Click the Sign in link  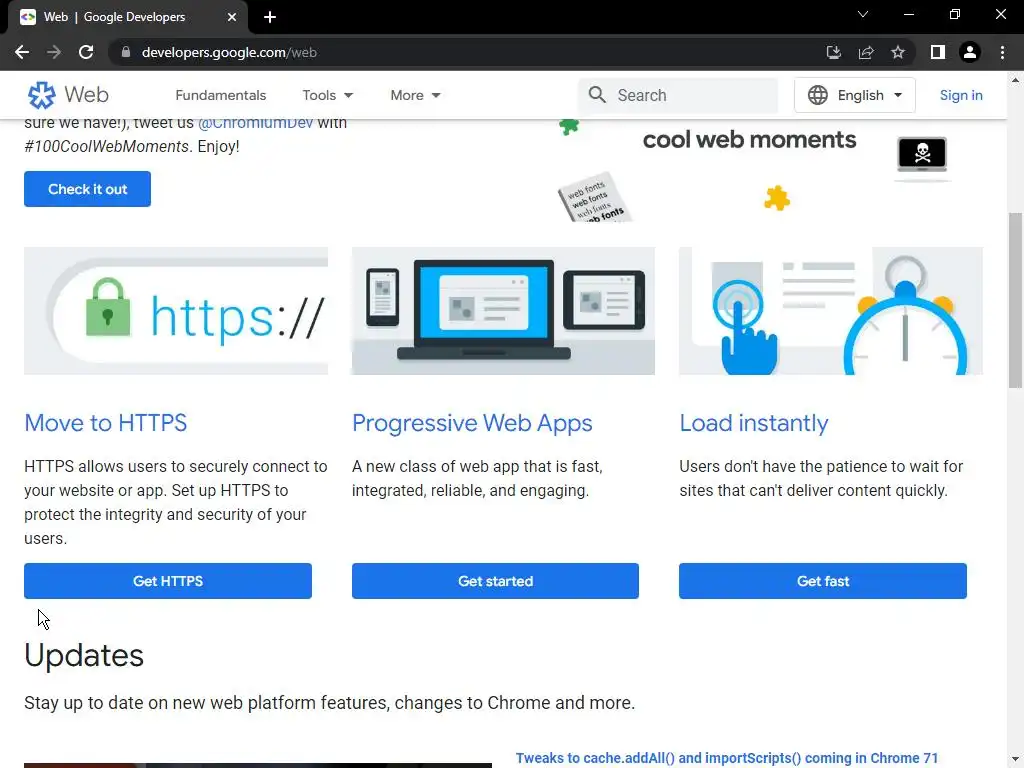(x=961, y=95)
